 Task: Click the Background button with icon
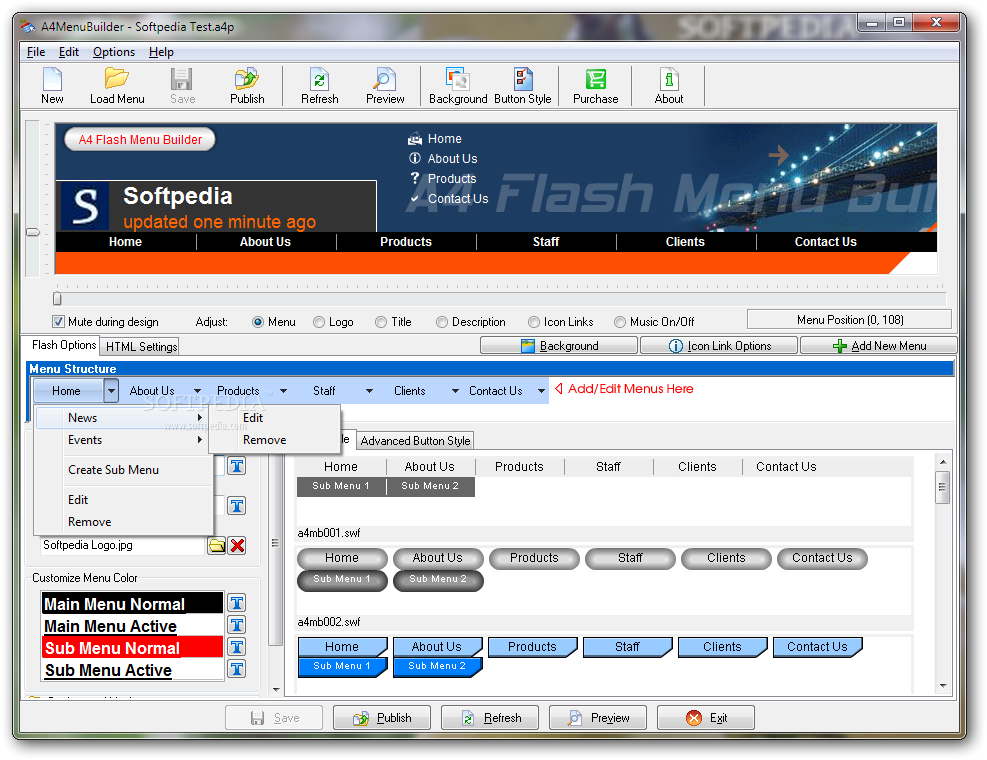click(559, 346)
